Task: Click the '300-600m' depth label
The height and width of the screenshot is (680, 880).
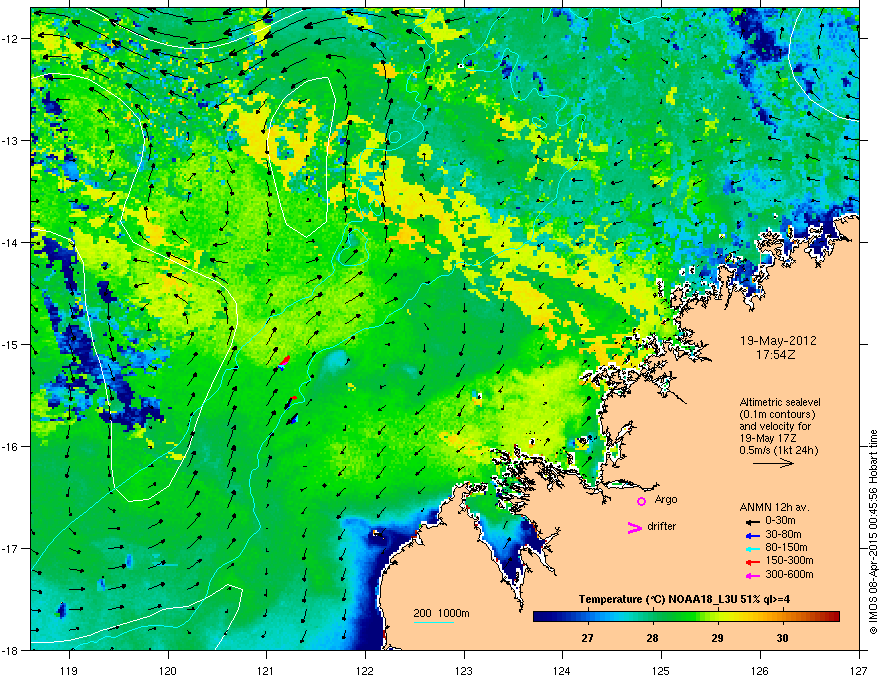Action: 789,574
